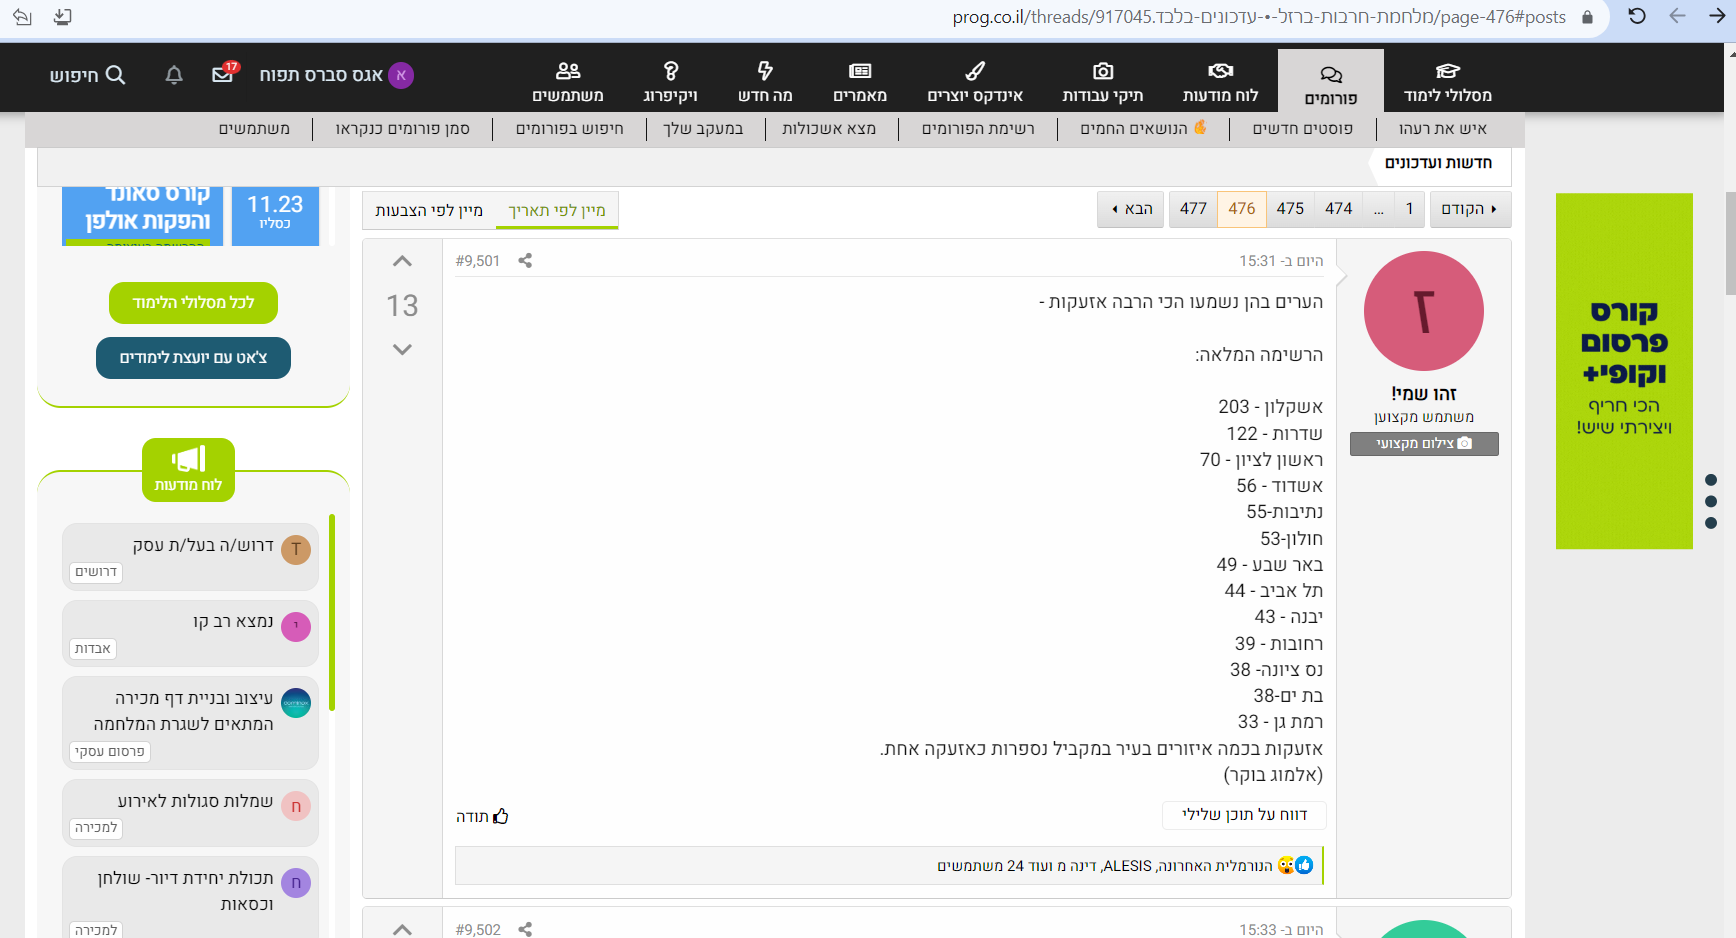Open the pink ז avatar of the post author
Image resolution: width=1736 pixels, height=938 pixels.
tap(1424, 311)
